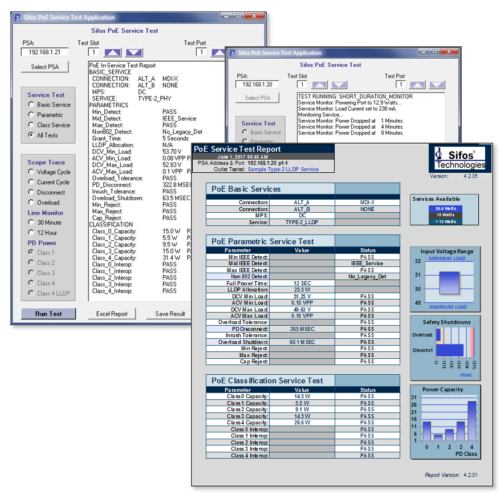Choose the 30 Minute line monitor
Screen dimensions: 500x494
pyautogui.click(x=31, y=222)
